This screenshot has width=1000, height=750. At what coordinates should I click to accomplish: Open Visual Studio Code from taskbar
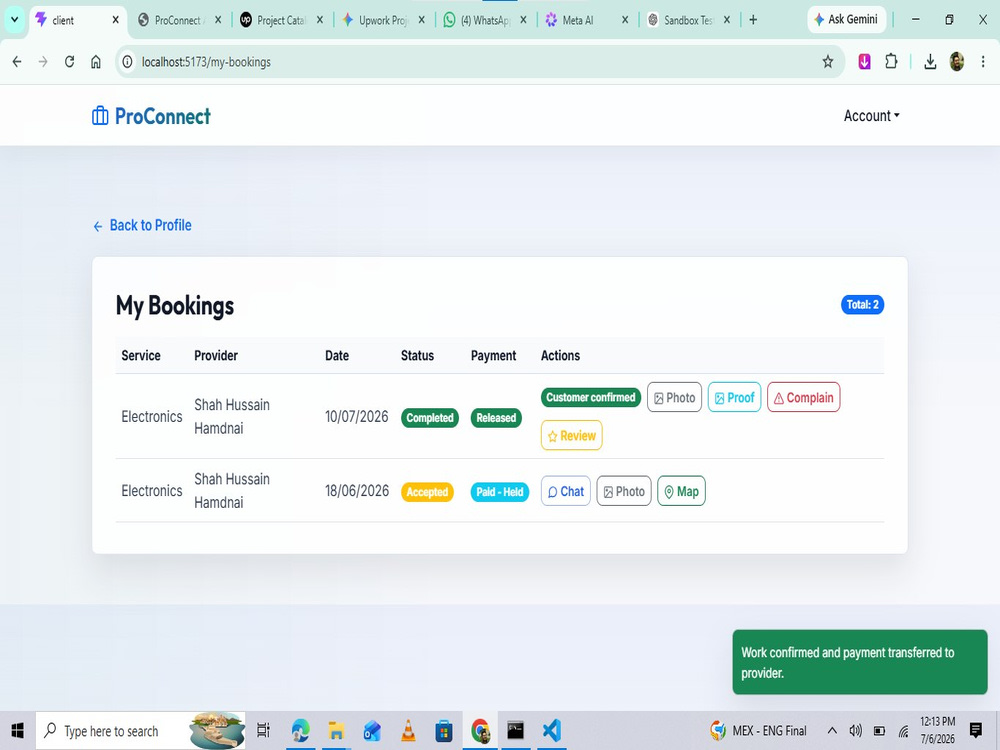pyautogui.click(x=552, y=731)
